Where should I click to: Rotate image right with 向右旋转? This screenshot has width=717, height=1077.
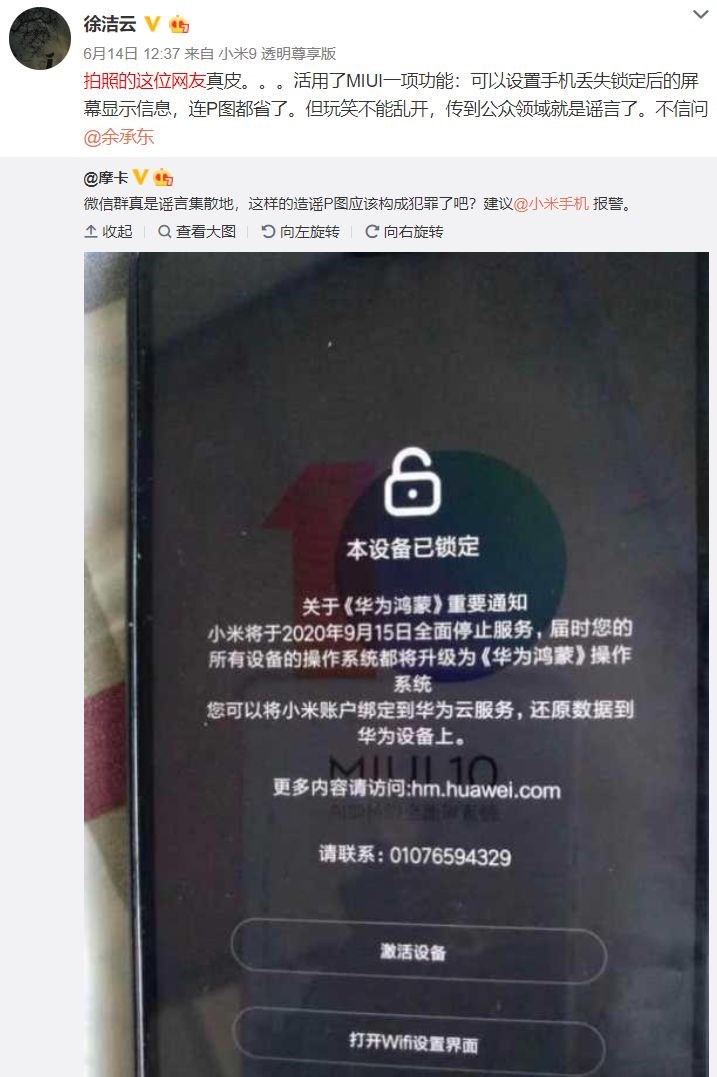(x=405, y=231)
